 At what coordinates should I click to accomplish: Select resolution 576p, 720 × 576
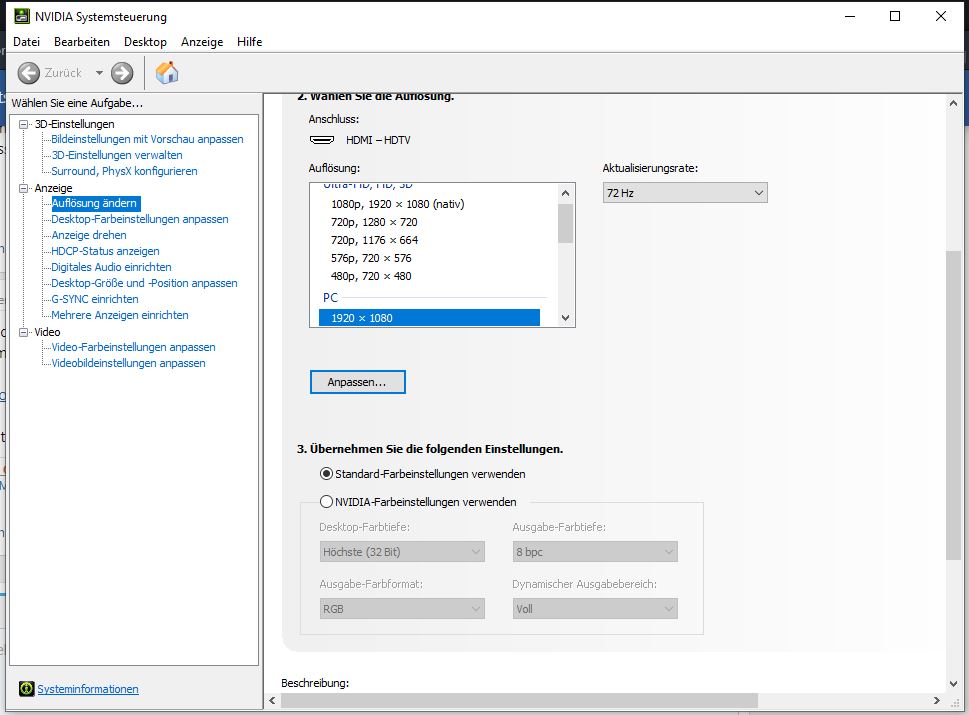tap(371, 258)
